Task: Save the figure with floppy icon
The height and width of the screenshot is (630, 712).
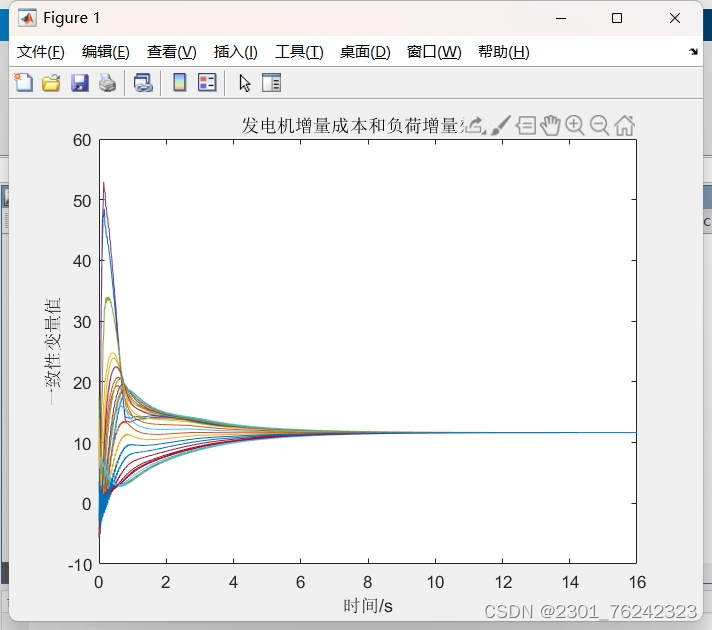Action: pos(79,83)
